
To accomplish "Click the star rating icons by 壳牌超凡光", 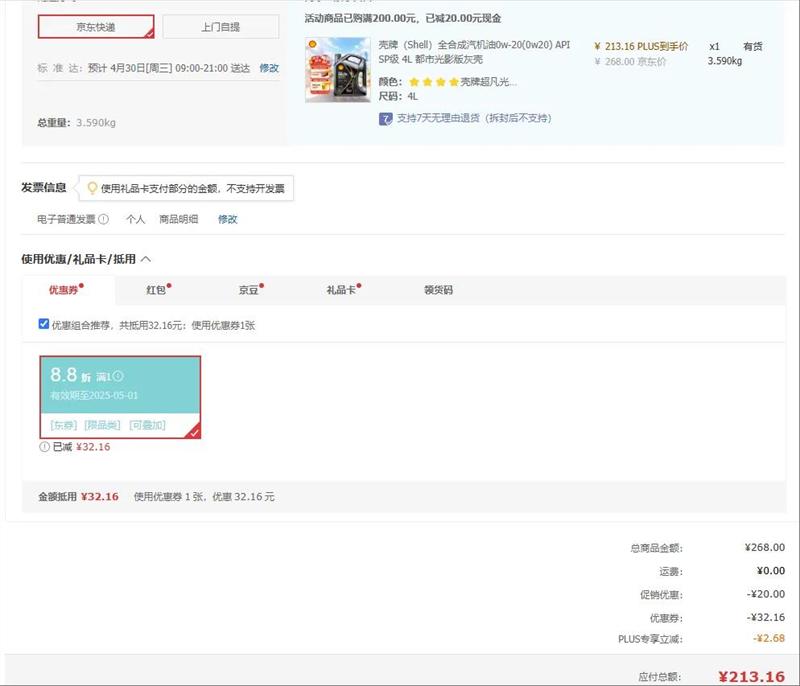I will pyautogui.click(x=432, y=82).
